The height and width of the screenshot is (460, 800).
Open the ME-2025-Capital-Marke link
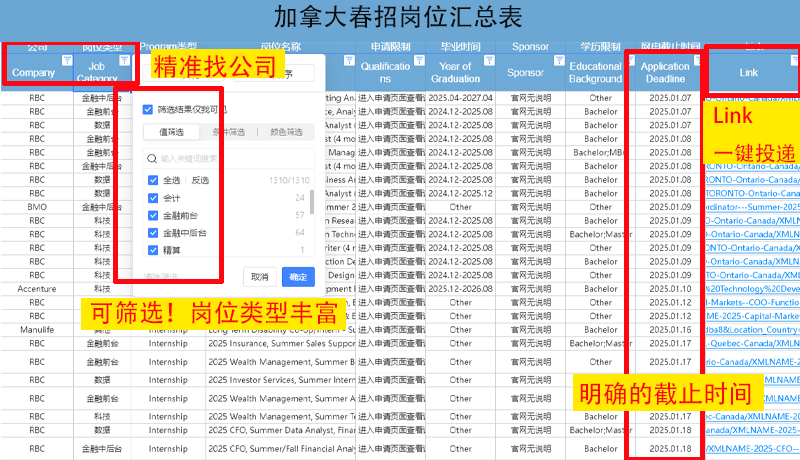[x=753, y=316]
